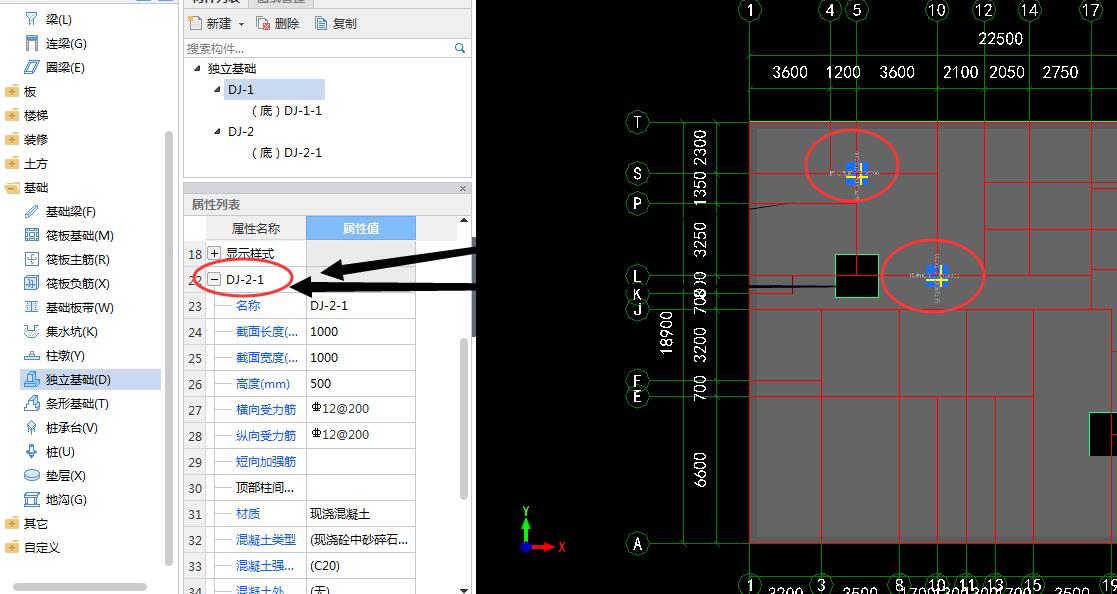Click left panel vertical scrollbar

(169, 348)
